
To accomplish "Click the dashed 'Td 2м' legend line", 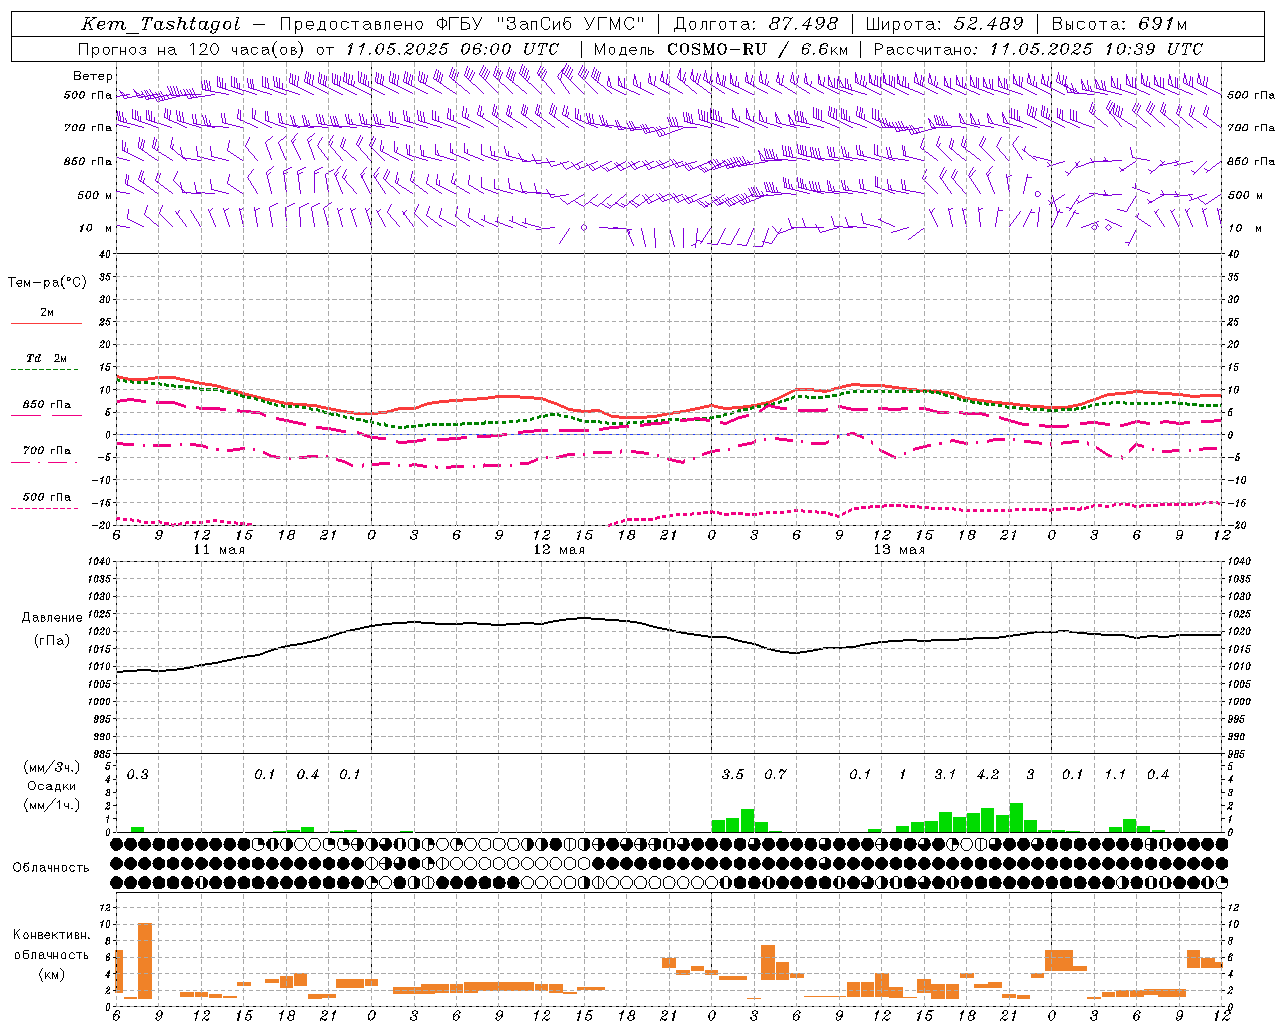I will [x=46, y=369].
